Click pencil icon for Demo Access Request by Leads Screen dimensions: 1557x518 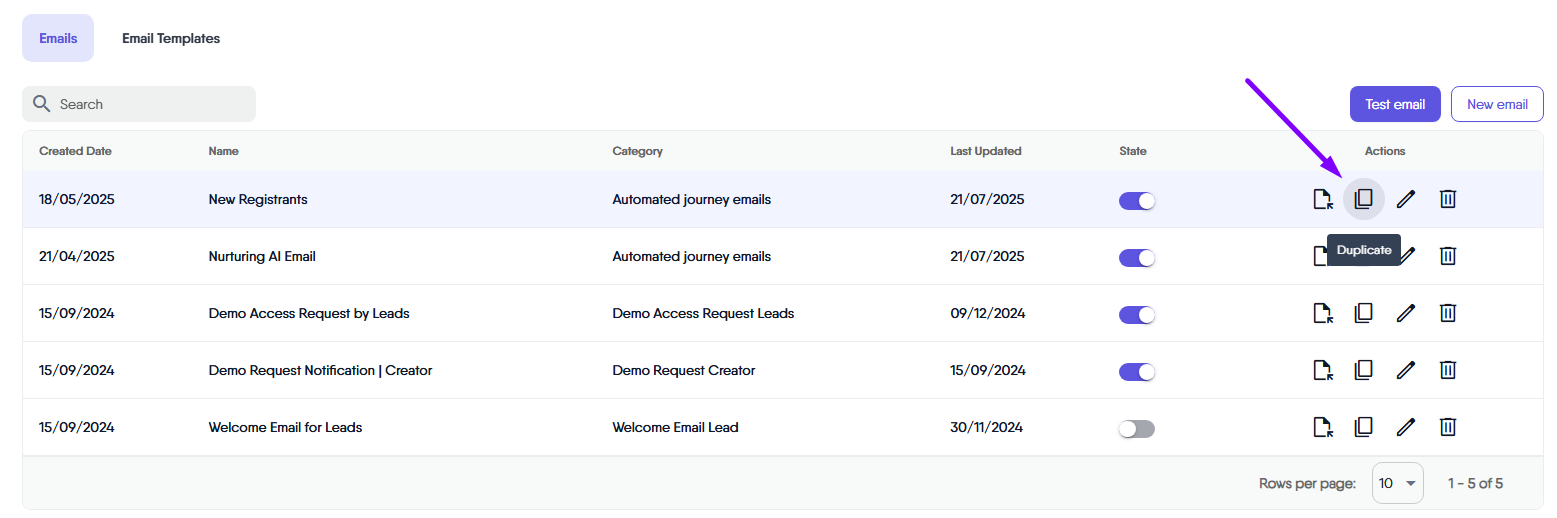click(1405, 313)
